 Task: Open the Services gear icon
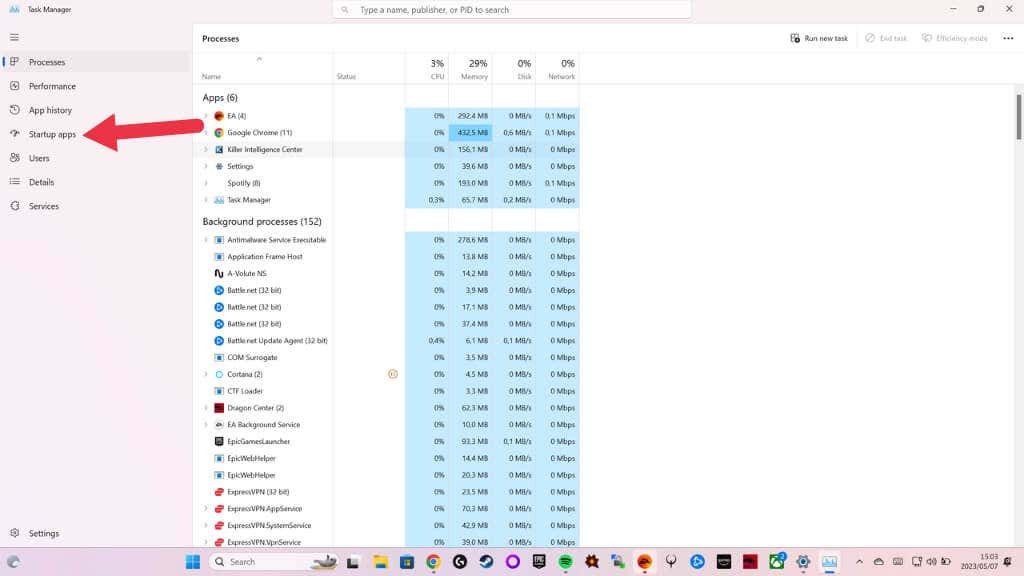click(x=14, y=206)
